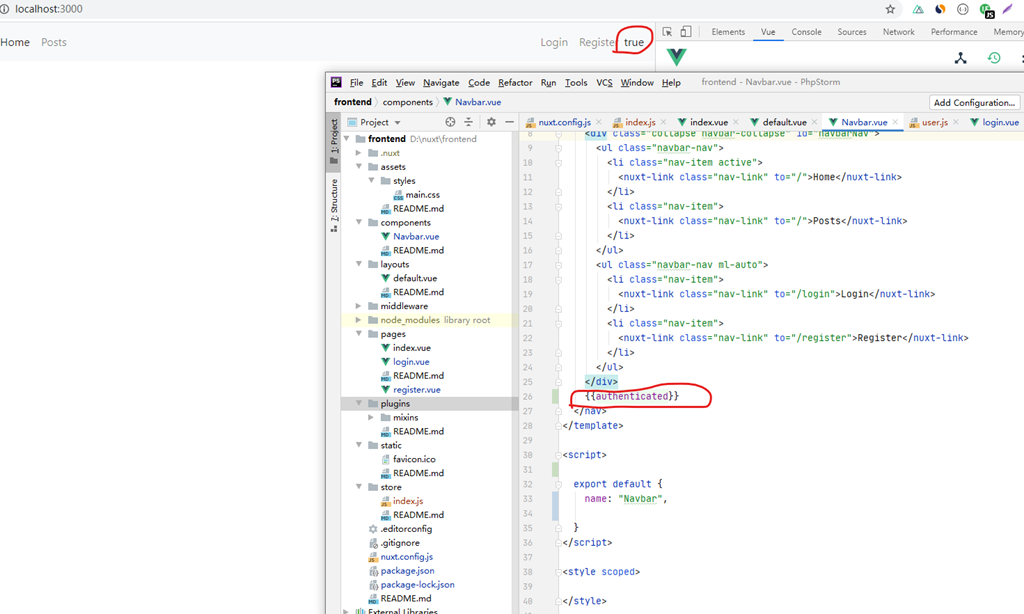Toggle the device toolbar icon in DevTools
The width and height of the screenshot is (1024, 614).
(686, 31)
